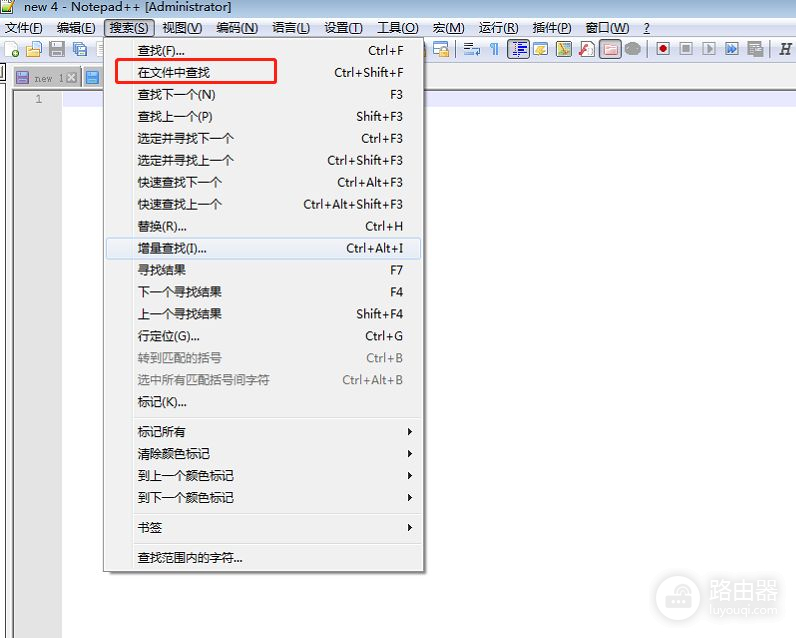The height and width of the screenshot is (638, 796).
Task: Click the Open file folder icon
Action: point(34,49)
